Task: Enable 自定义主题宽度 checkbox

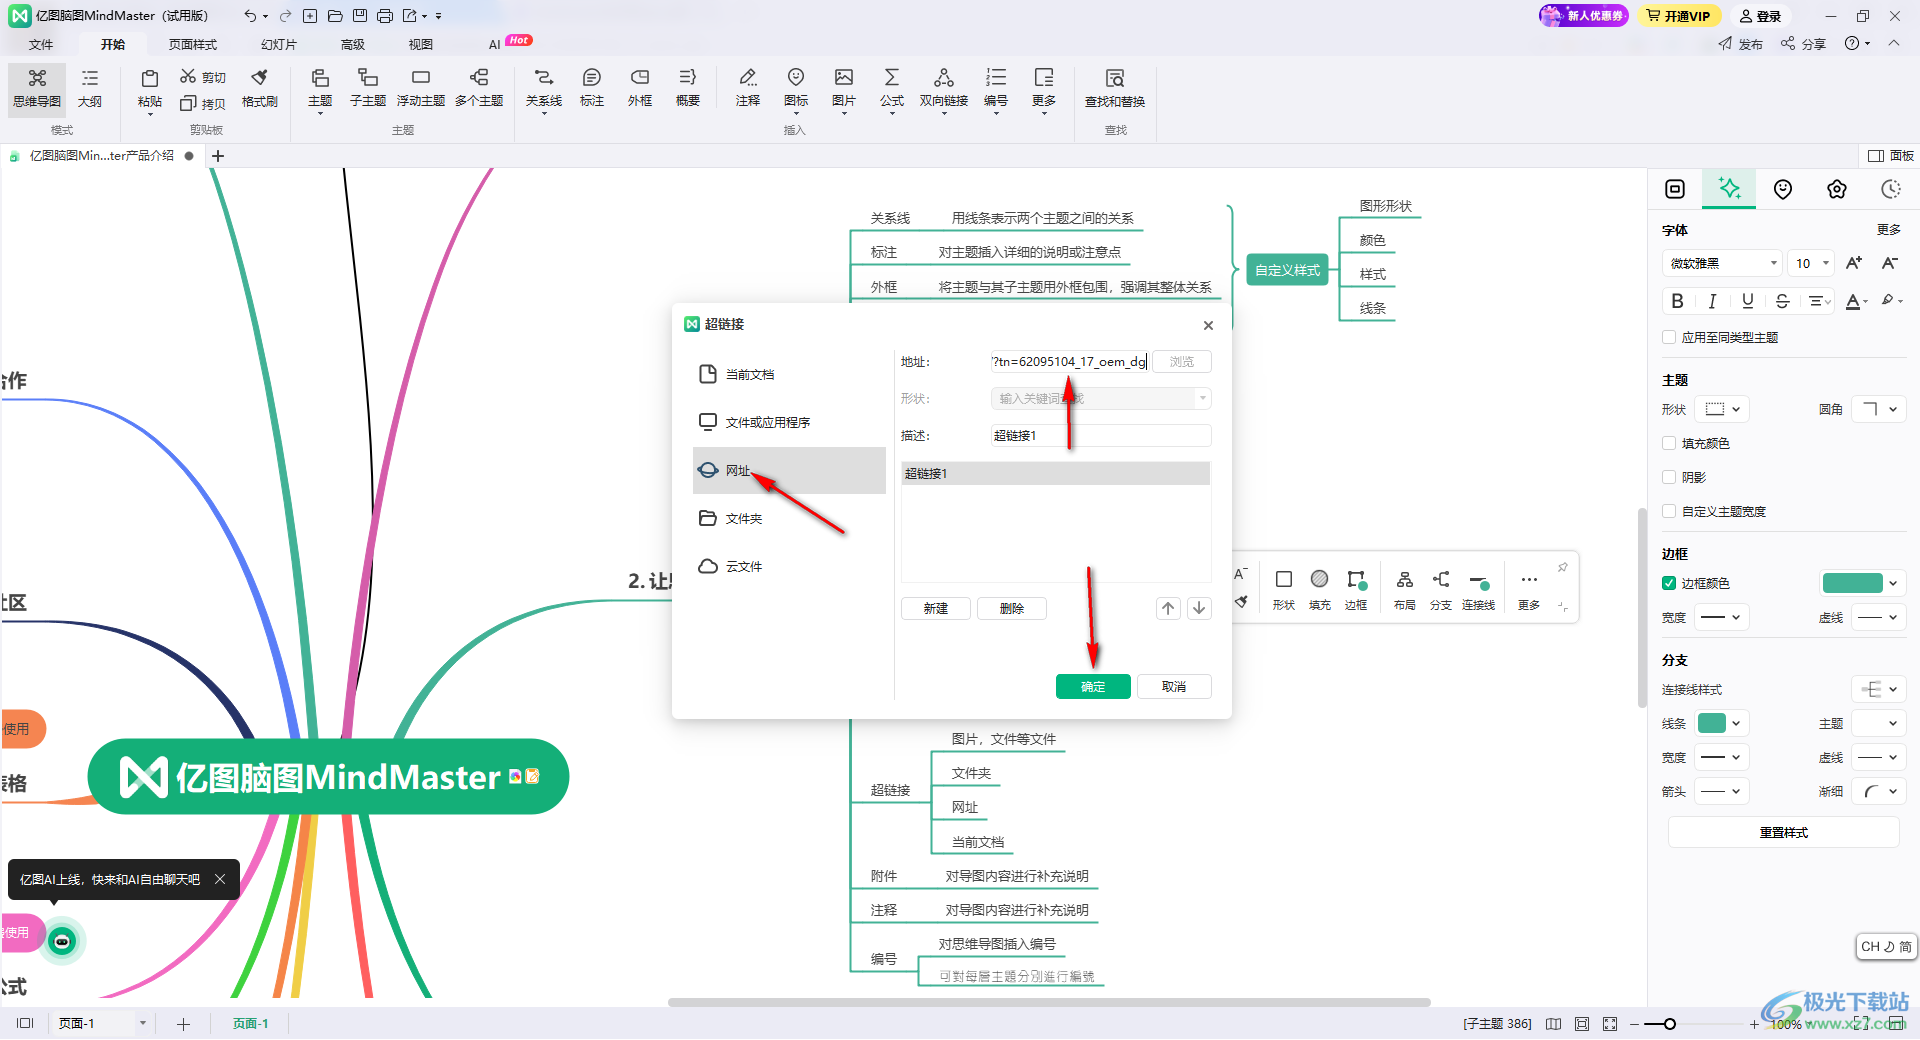Action: (1669, 511)
